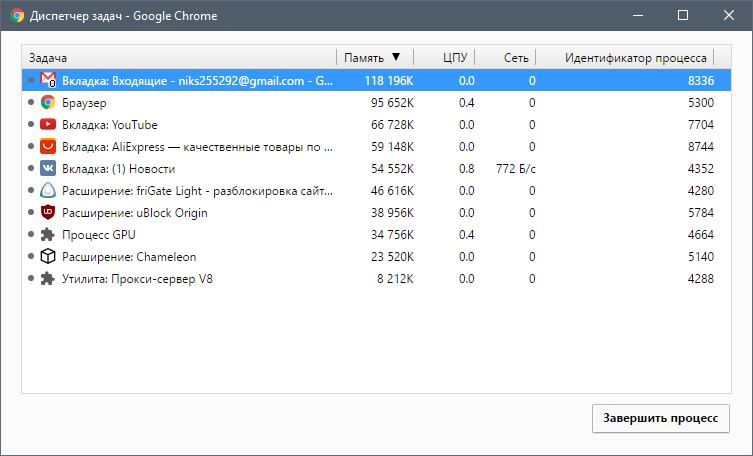Click the memory value 118 196K

[x=389, y=81]
